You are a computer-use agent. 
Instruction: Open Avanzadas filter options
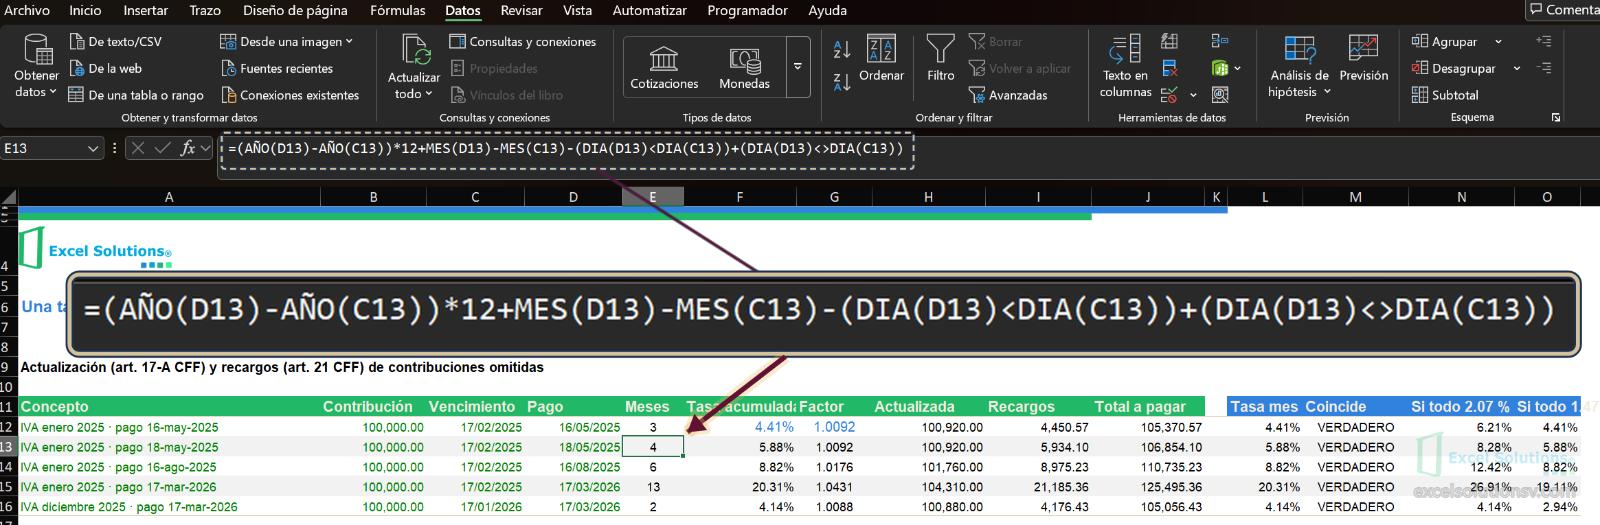pos(1008,95)
